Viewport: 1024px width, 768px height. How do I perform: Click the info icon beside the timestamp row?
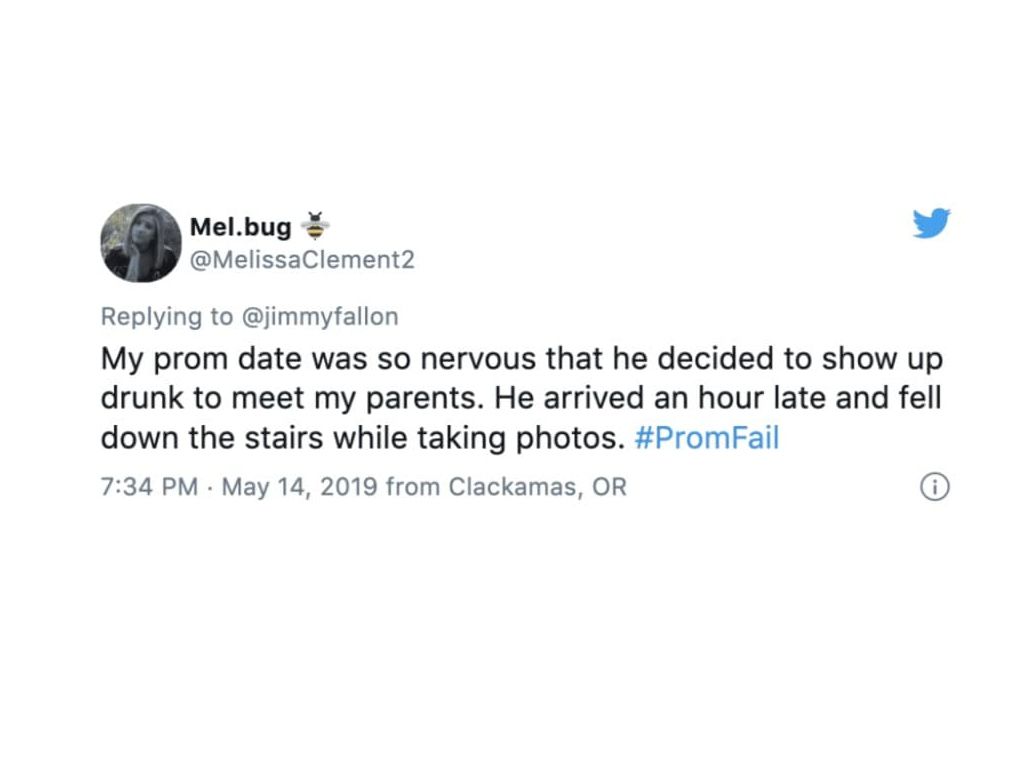click(x=933, y=487)
